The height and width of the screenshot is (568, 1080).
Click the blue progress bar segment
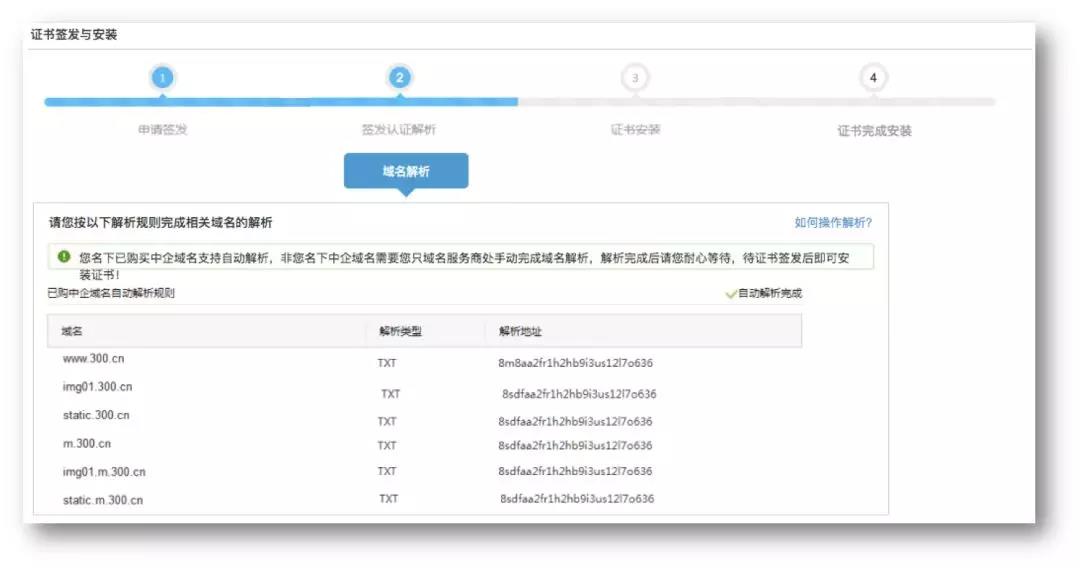tap(281, 102)
